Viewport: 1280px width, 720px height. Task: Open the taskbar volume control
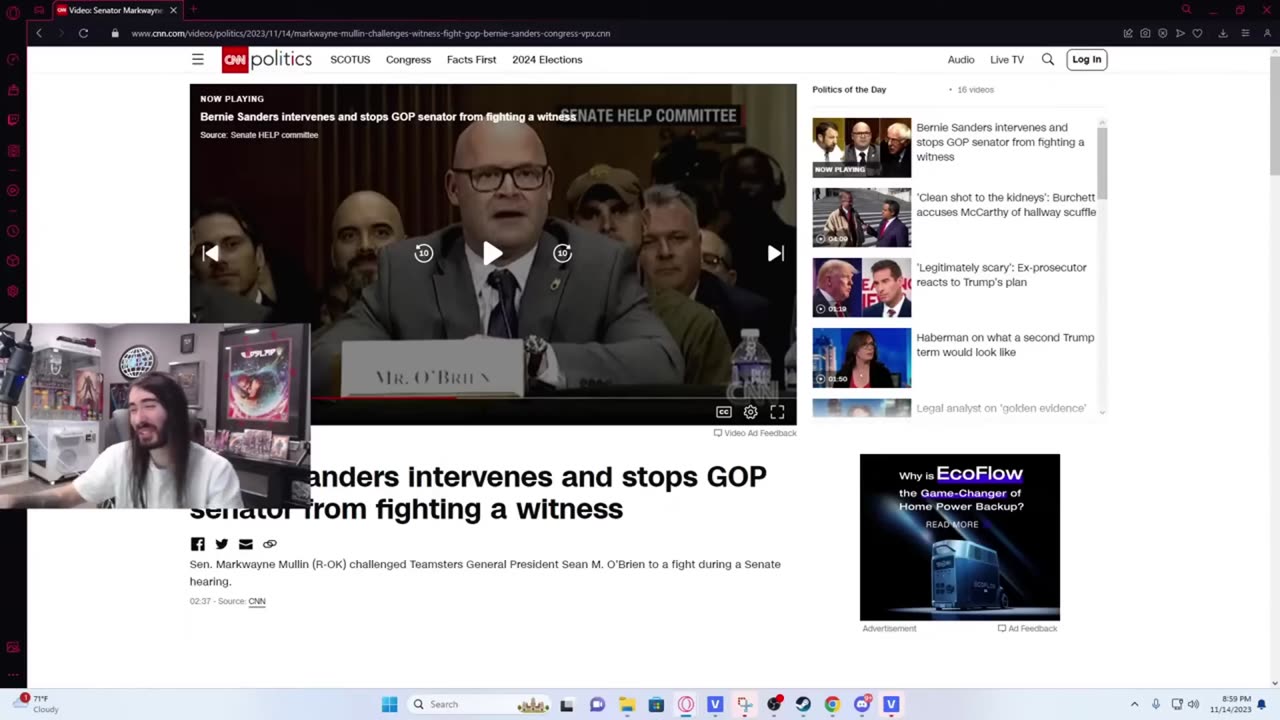tap(1193, 704)
